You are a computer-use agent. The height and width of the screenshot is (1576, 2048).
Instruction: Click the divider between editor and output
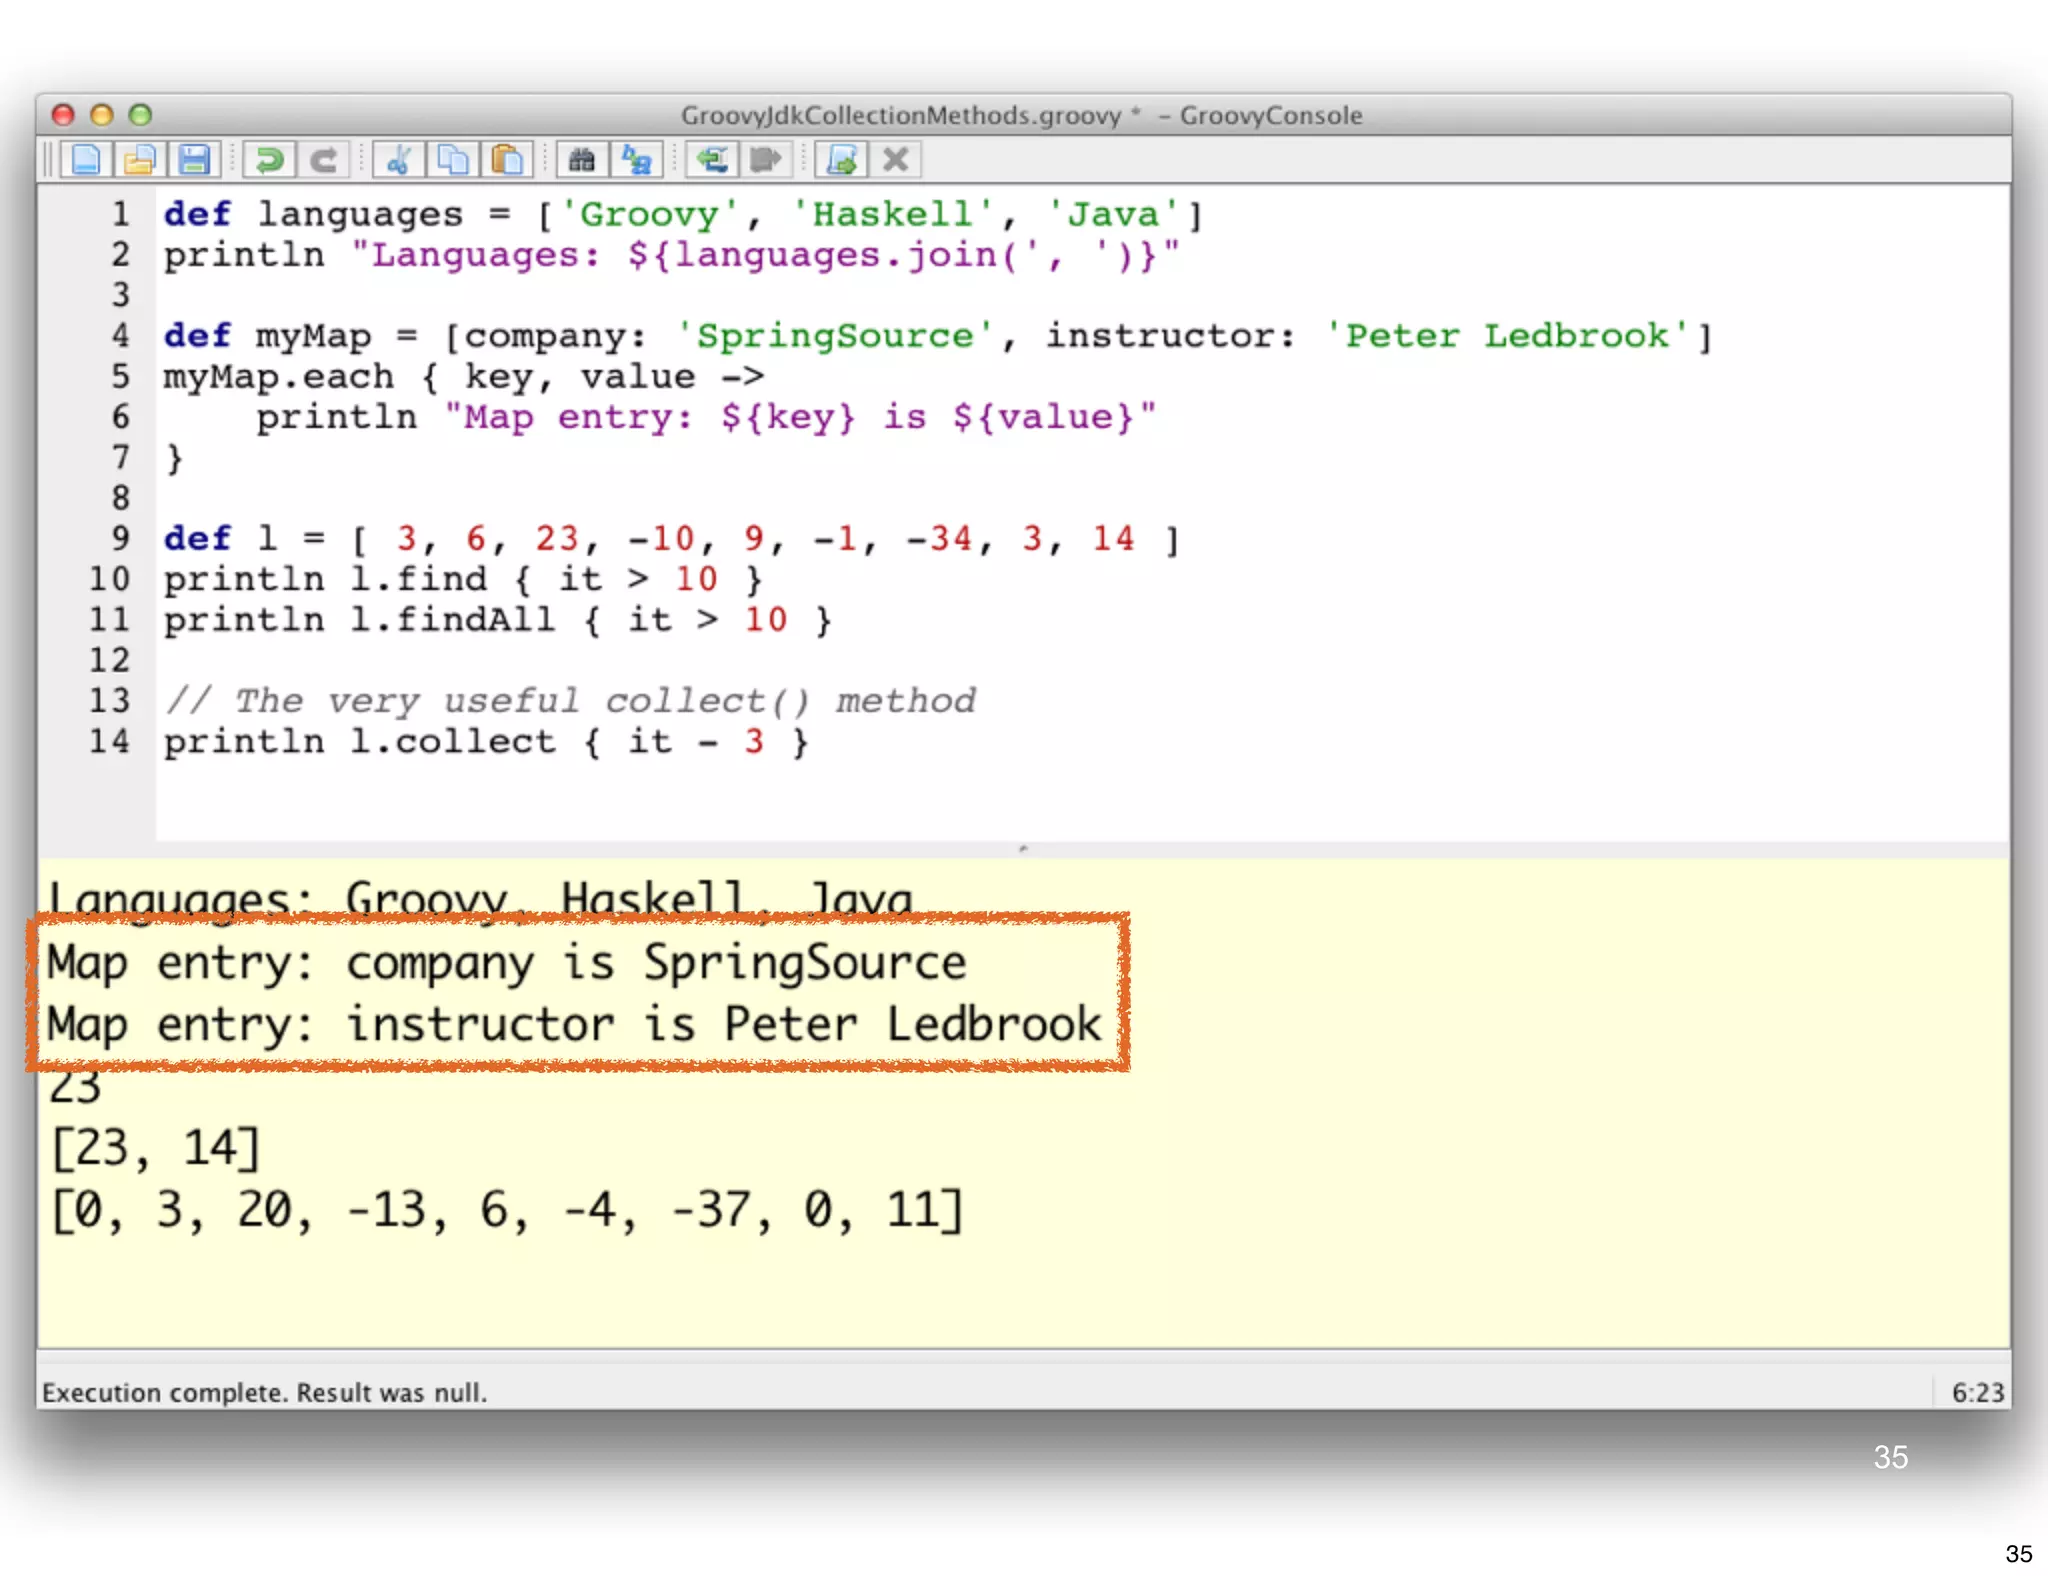pos(1023,849)
